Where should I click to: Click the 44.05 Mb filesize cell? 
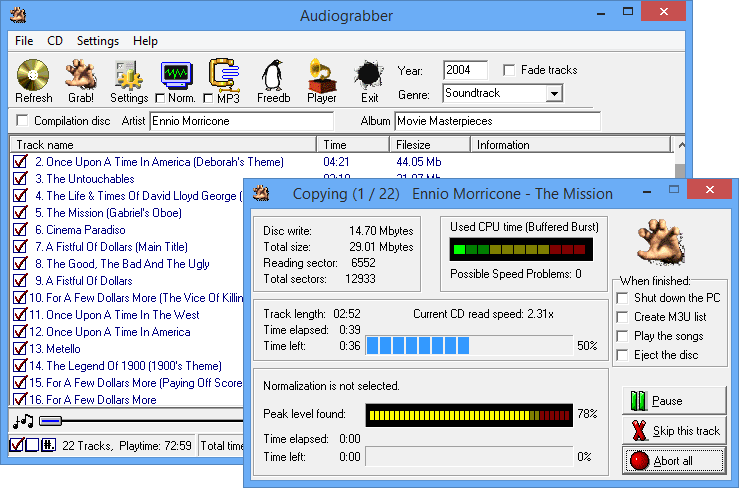419,162
